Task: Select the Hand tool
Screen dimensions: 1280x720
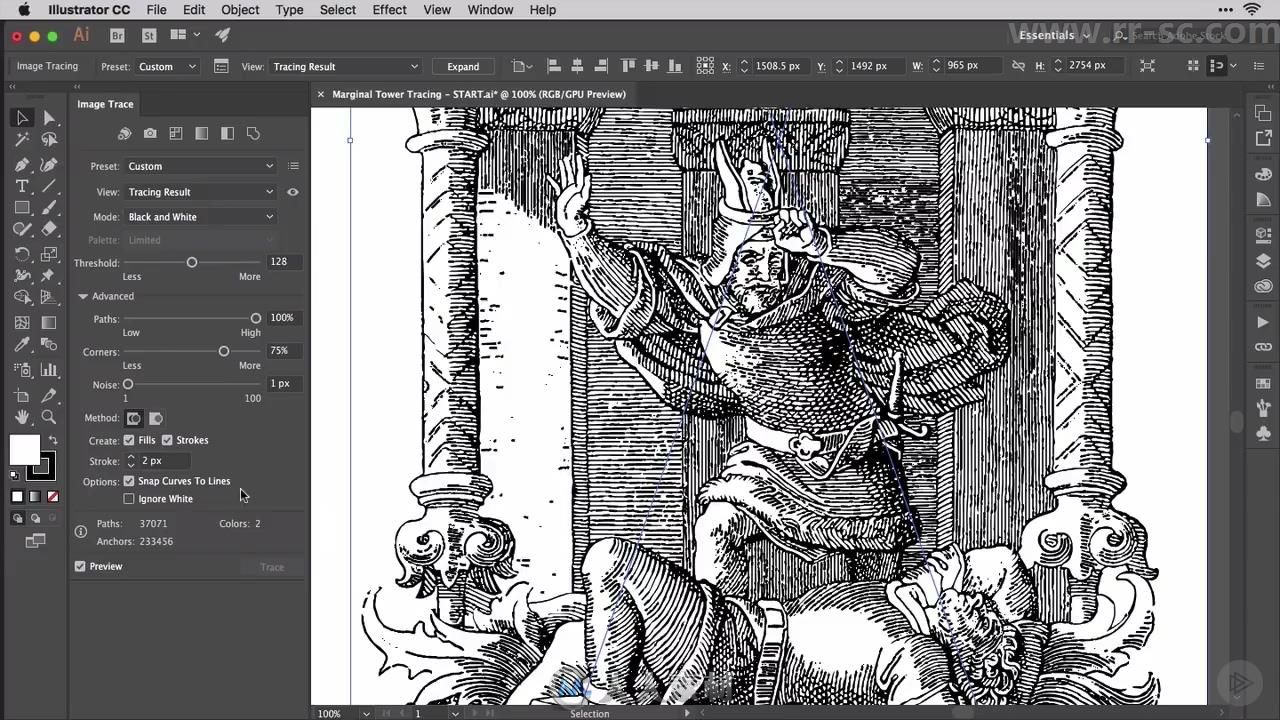Action: pos(22,417)
